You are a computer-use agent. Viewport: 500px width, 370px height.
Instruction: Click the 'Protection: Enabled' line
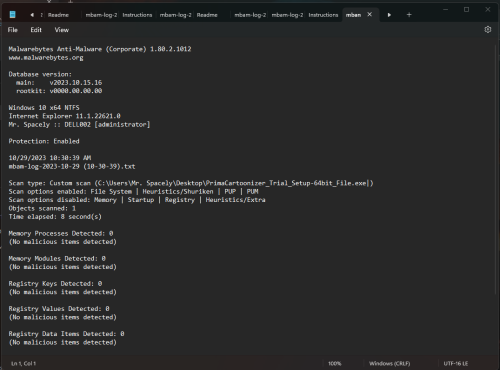(x=44, y=141)
